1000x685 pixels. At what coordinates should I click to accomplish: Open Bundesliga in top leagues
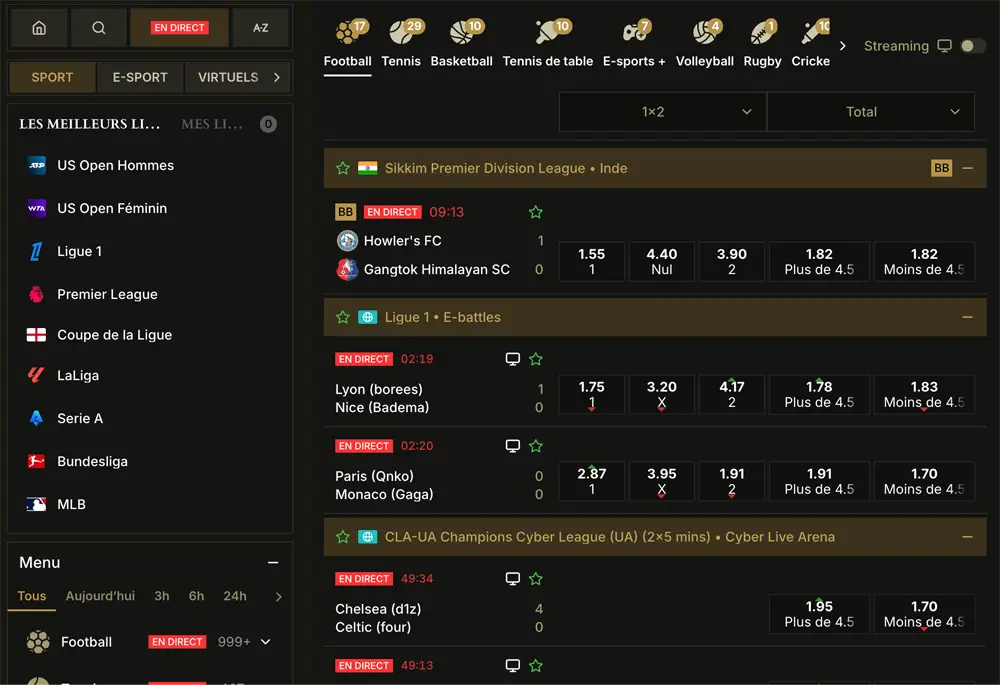[x=92, y=461]
